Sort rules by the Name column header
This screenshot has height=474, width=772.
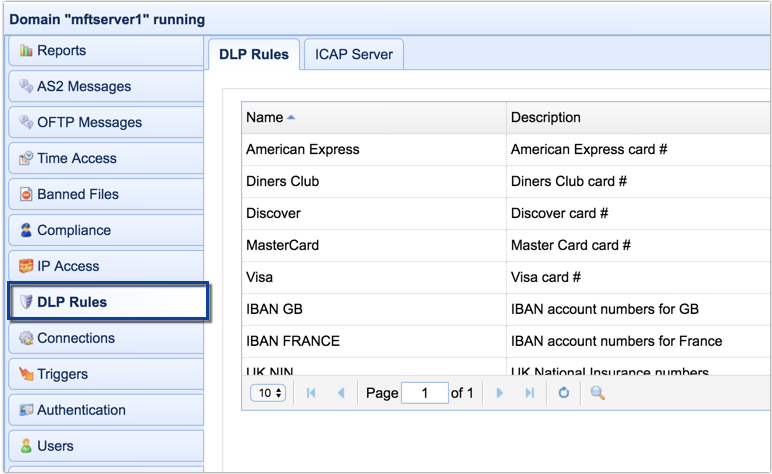click(374, 117)
